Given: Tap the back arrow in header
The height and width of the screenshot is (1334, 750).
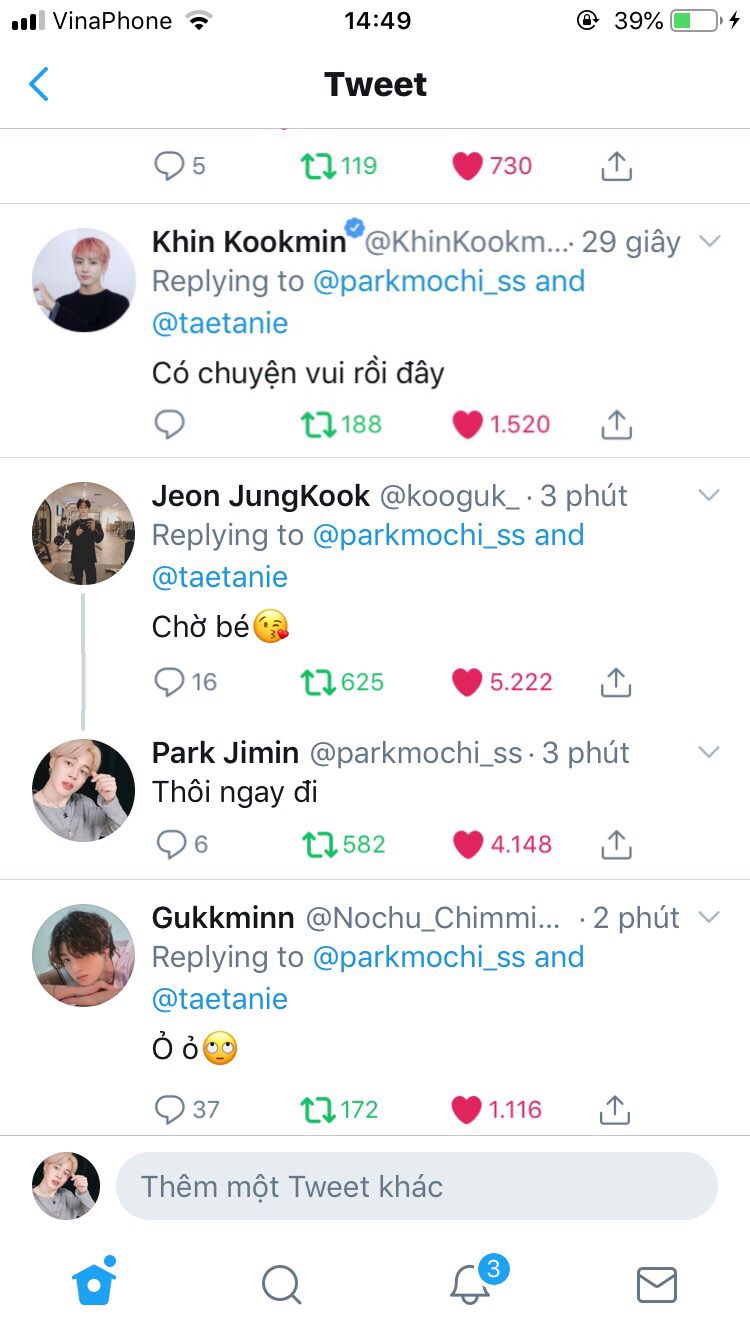Looking at the screenshot, I should click(39, 84).
